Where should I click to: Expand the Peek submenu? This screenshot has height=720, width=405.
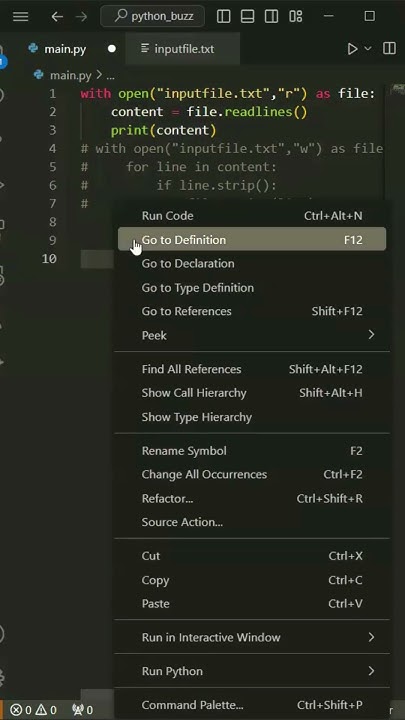(252, 335)
